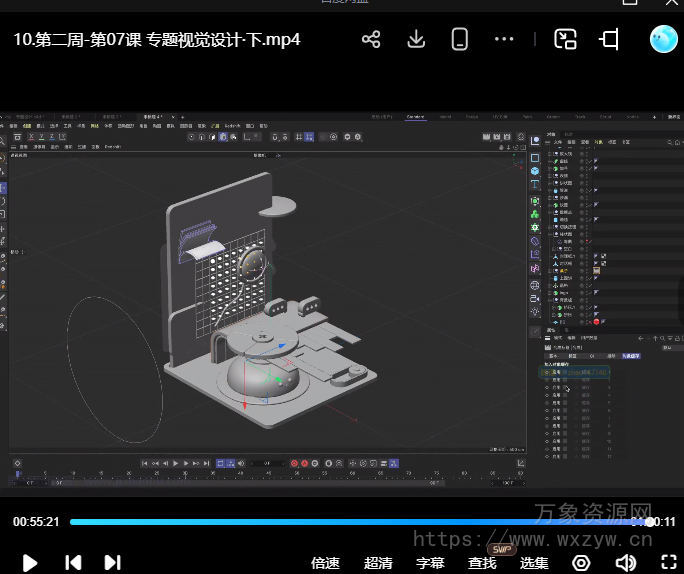Open player settings circular icon

(581, 563)
